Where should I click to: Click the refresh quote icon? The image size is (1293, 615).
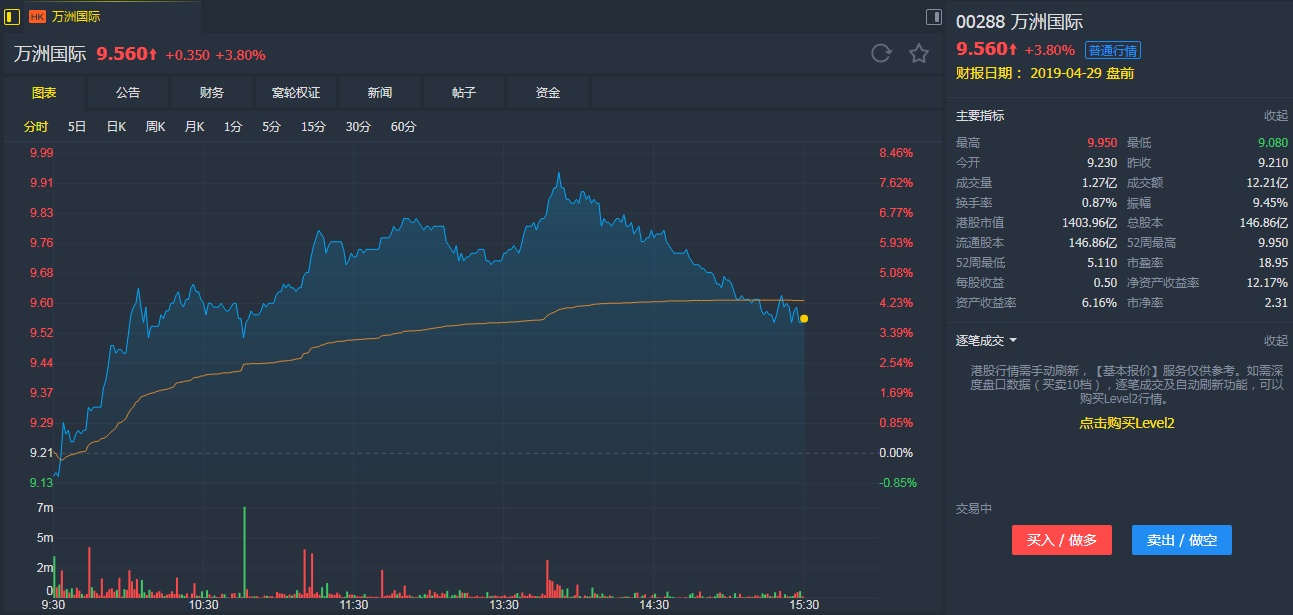pos(881,54)
